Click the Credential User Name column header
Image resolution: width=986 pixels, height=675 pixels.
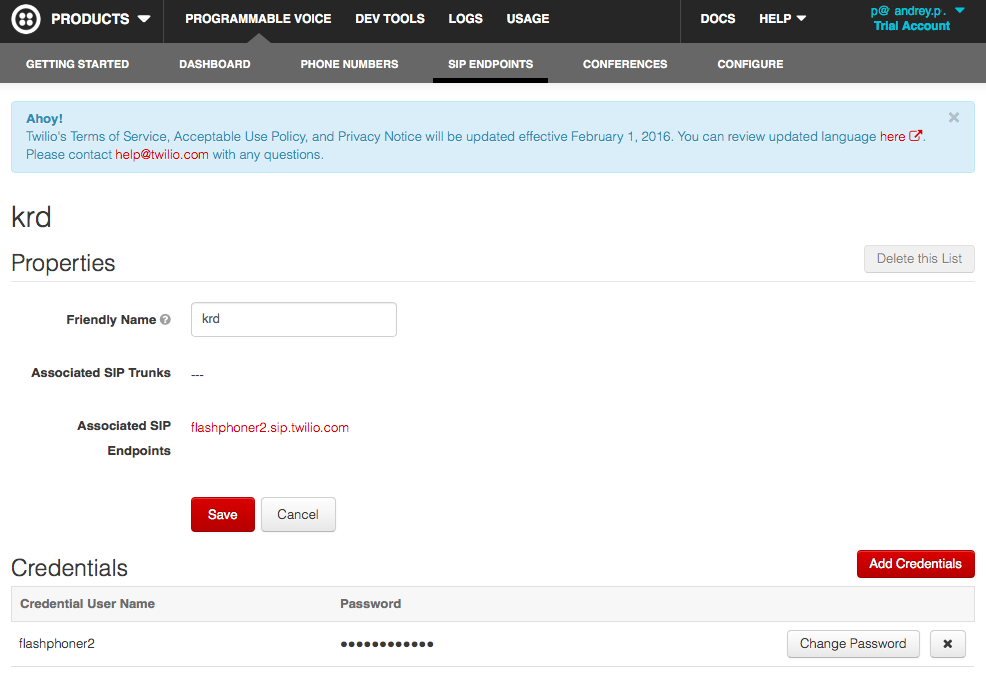[x=87, y=604]
